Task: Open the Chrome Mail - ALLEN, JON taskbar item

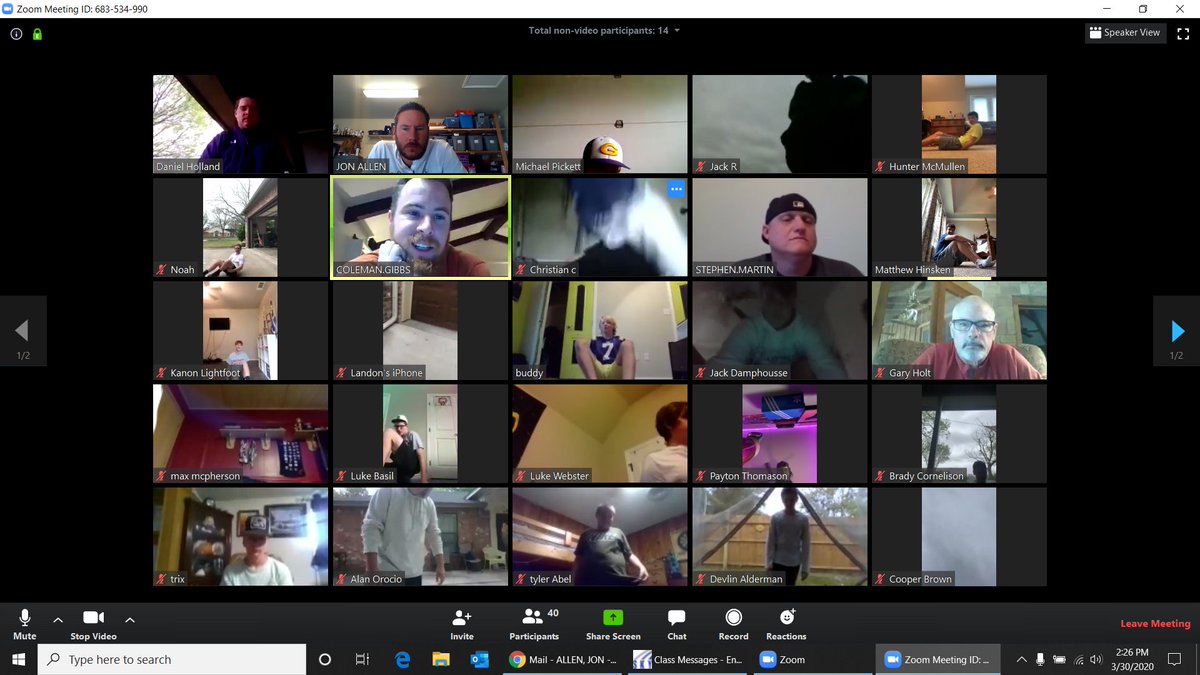Action: pyautogui.click(x=563, y=659)
